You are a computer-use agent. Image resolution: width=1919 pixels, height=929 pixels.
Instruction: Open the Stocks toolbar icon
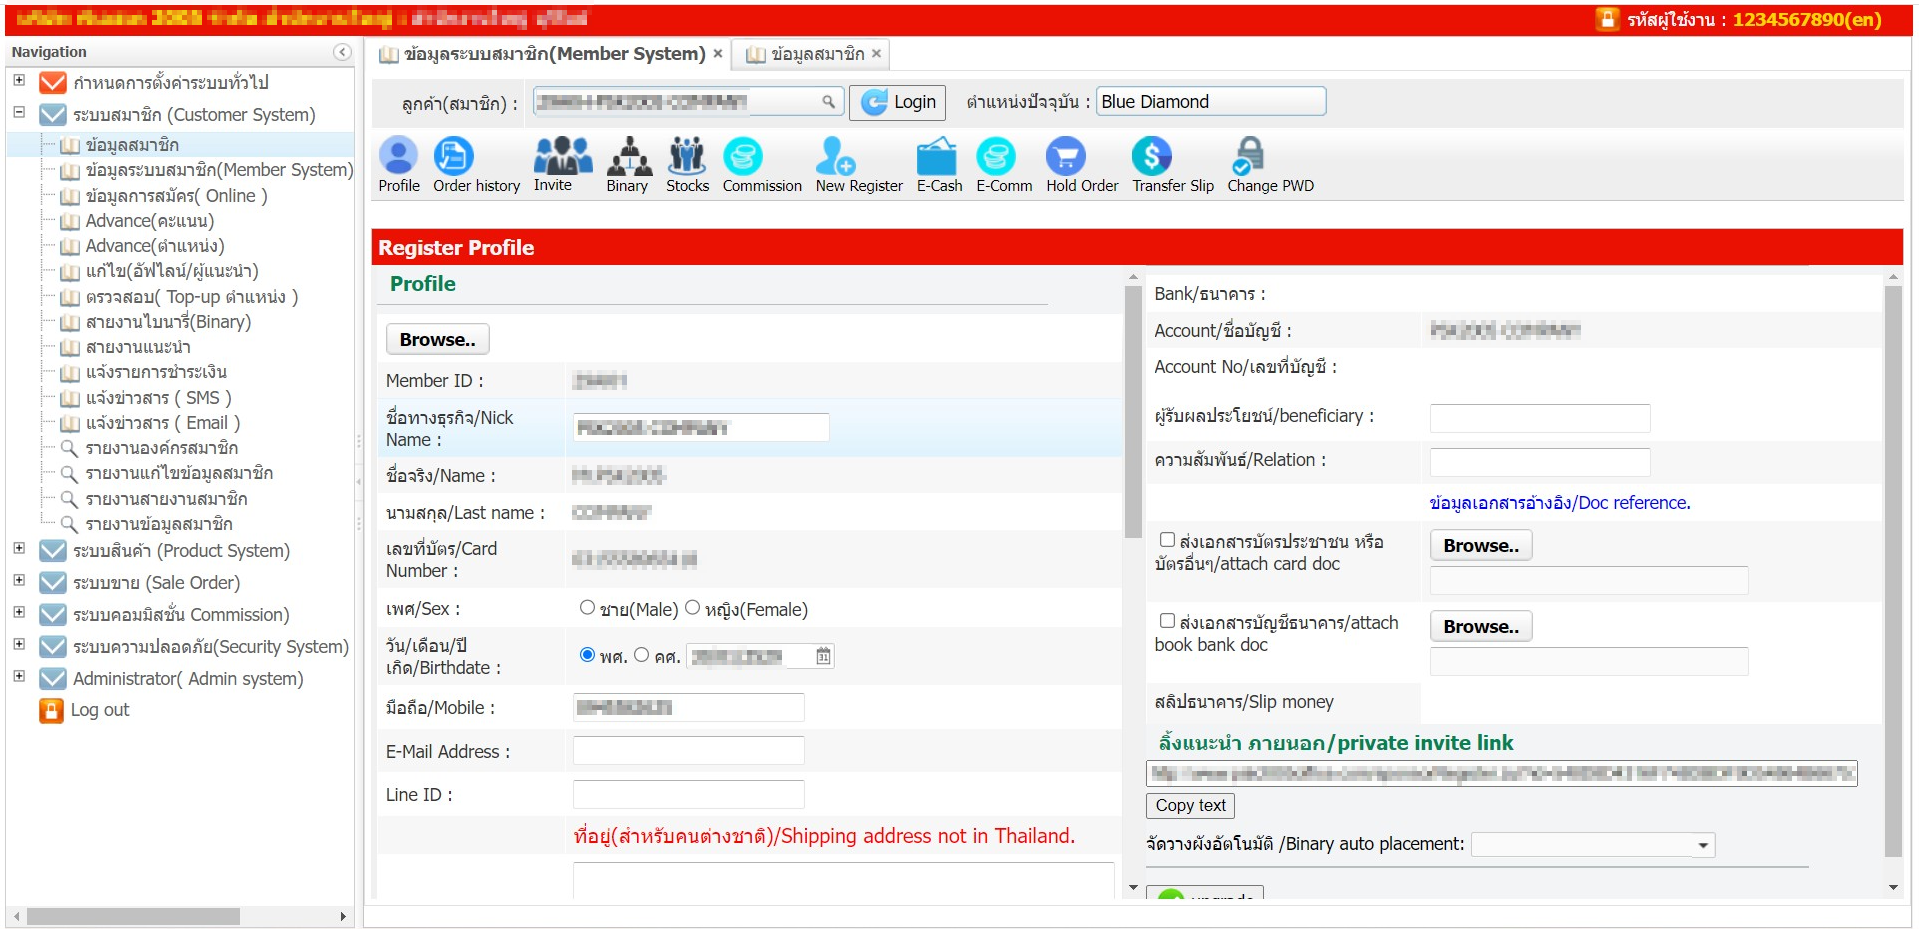click(x=687, y=157)
